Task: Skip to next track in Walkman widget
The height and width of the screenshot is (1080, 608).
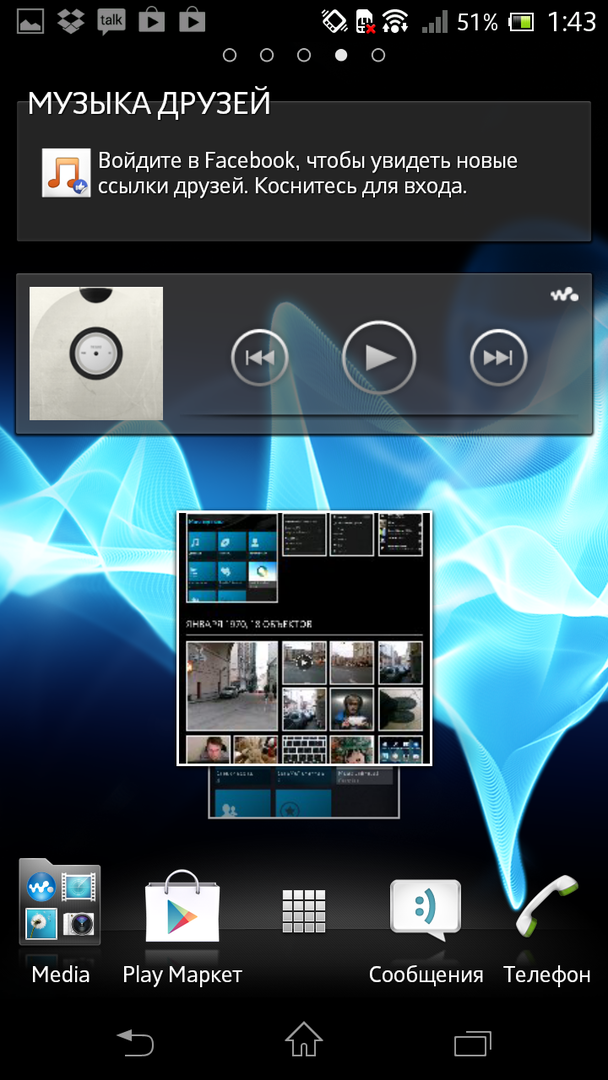Action: pos(499,357)
